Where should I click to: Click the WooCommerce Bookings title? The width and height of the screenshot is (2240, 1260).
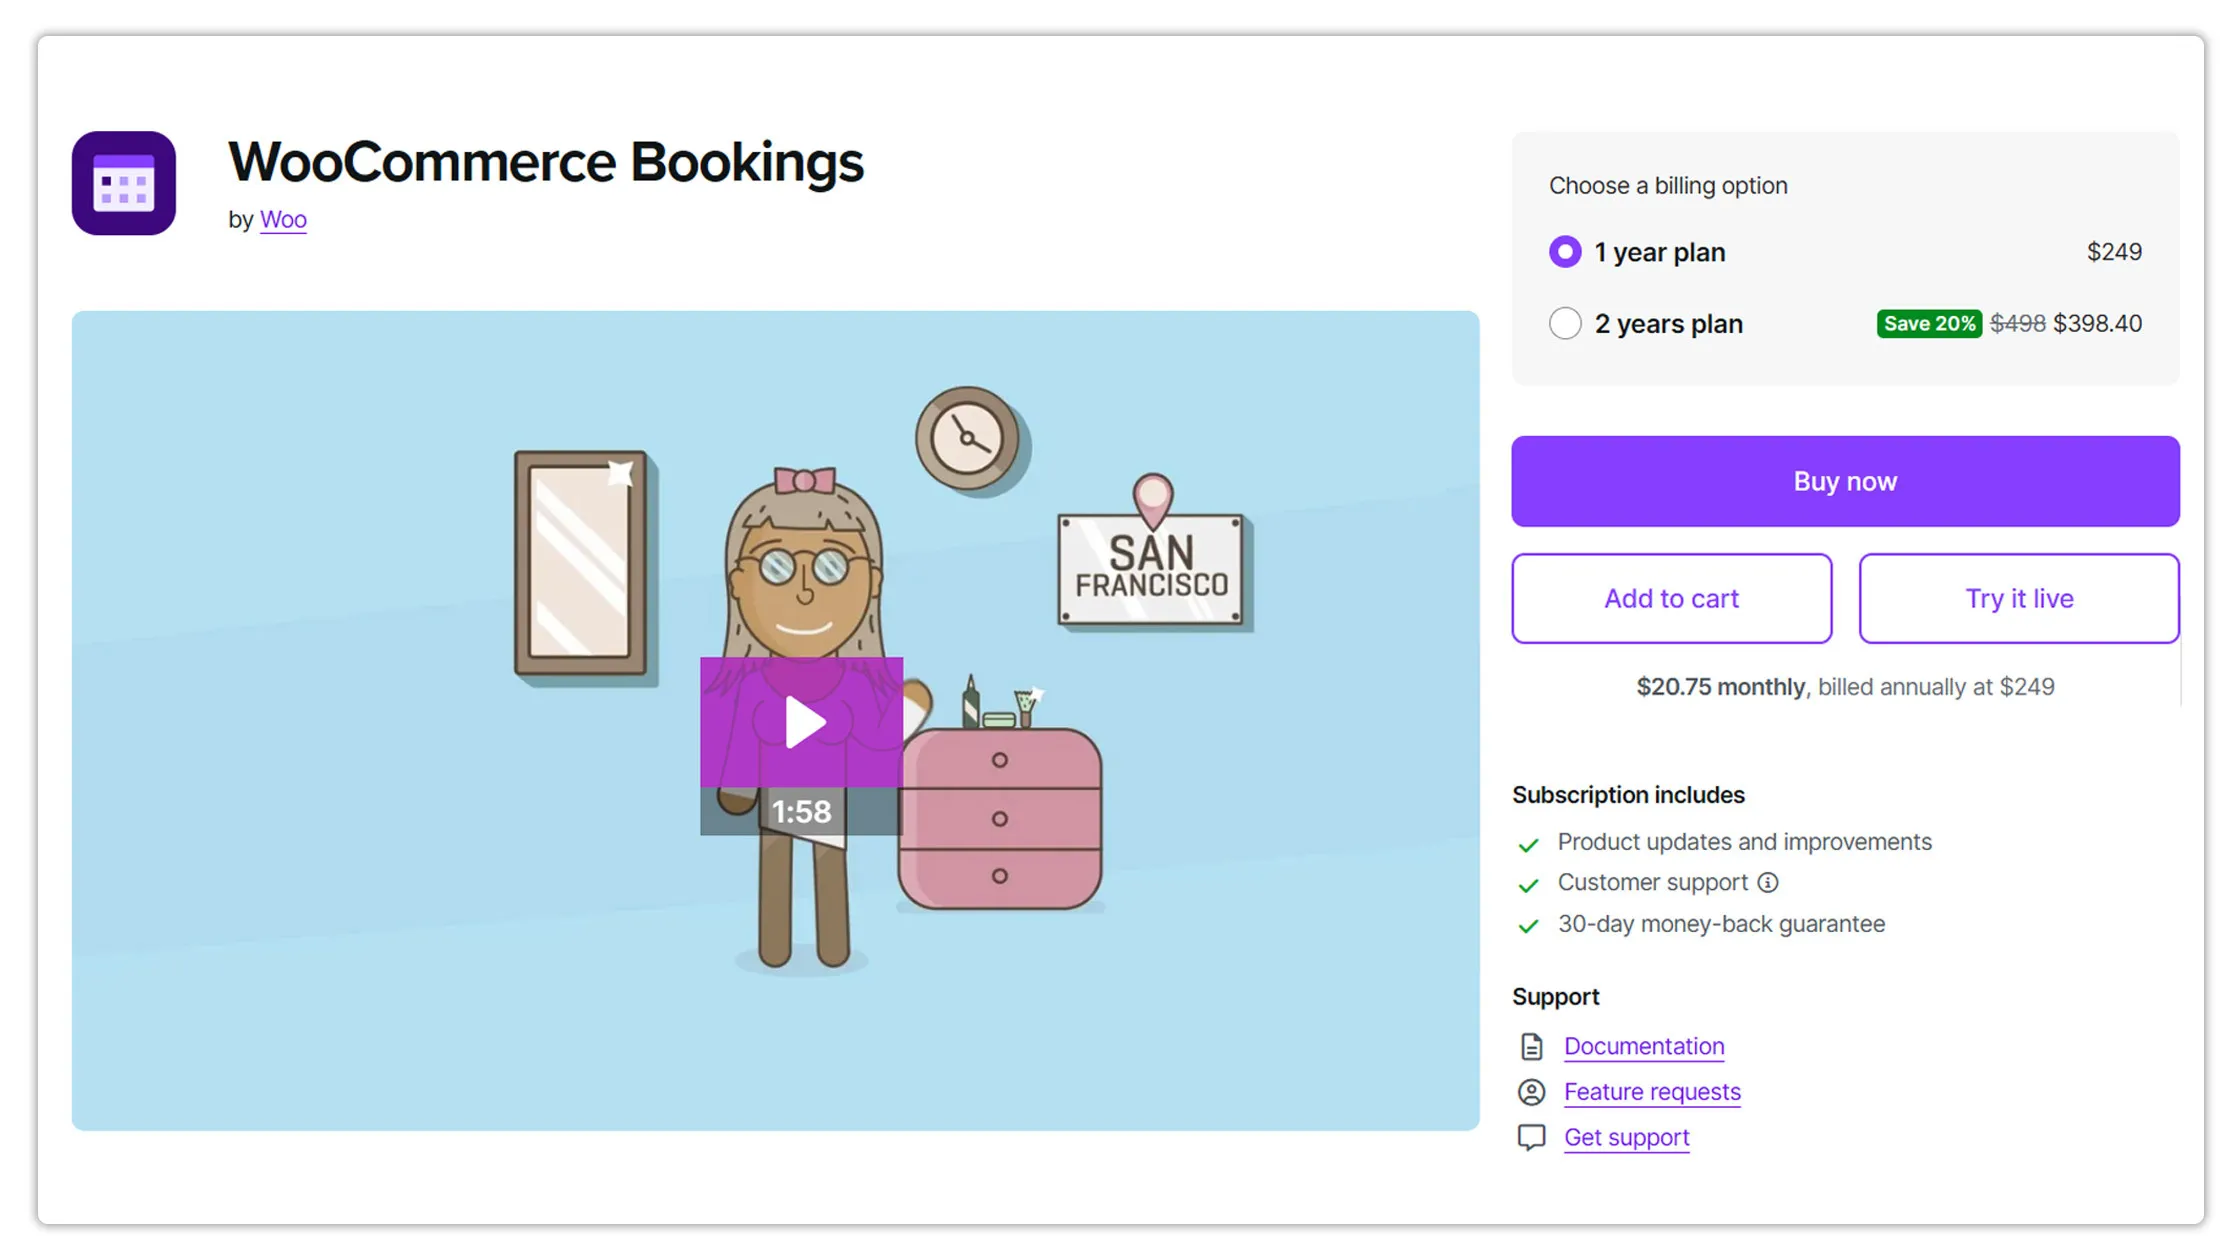[x=546, y=162]
